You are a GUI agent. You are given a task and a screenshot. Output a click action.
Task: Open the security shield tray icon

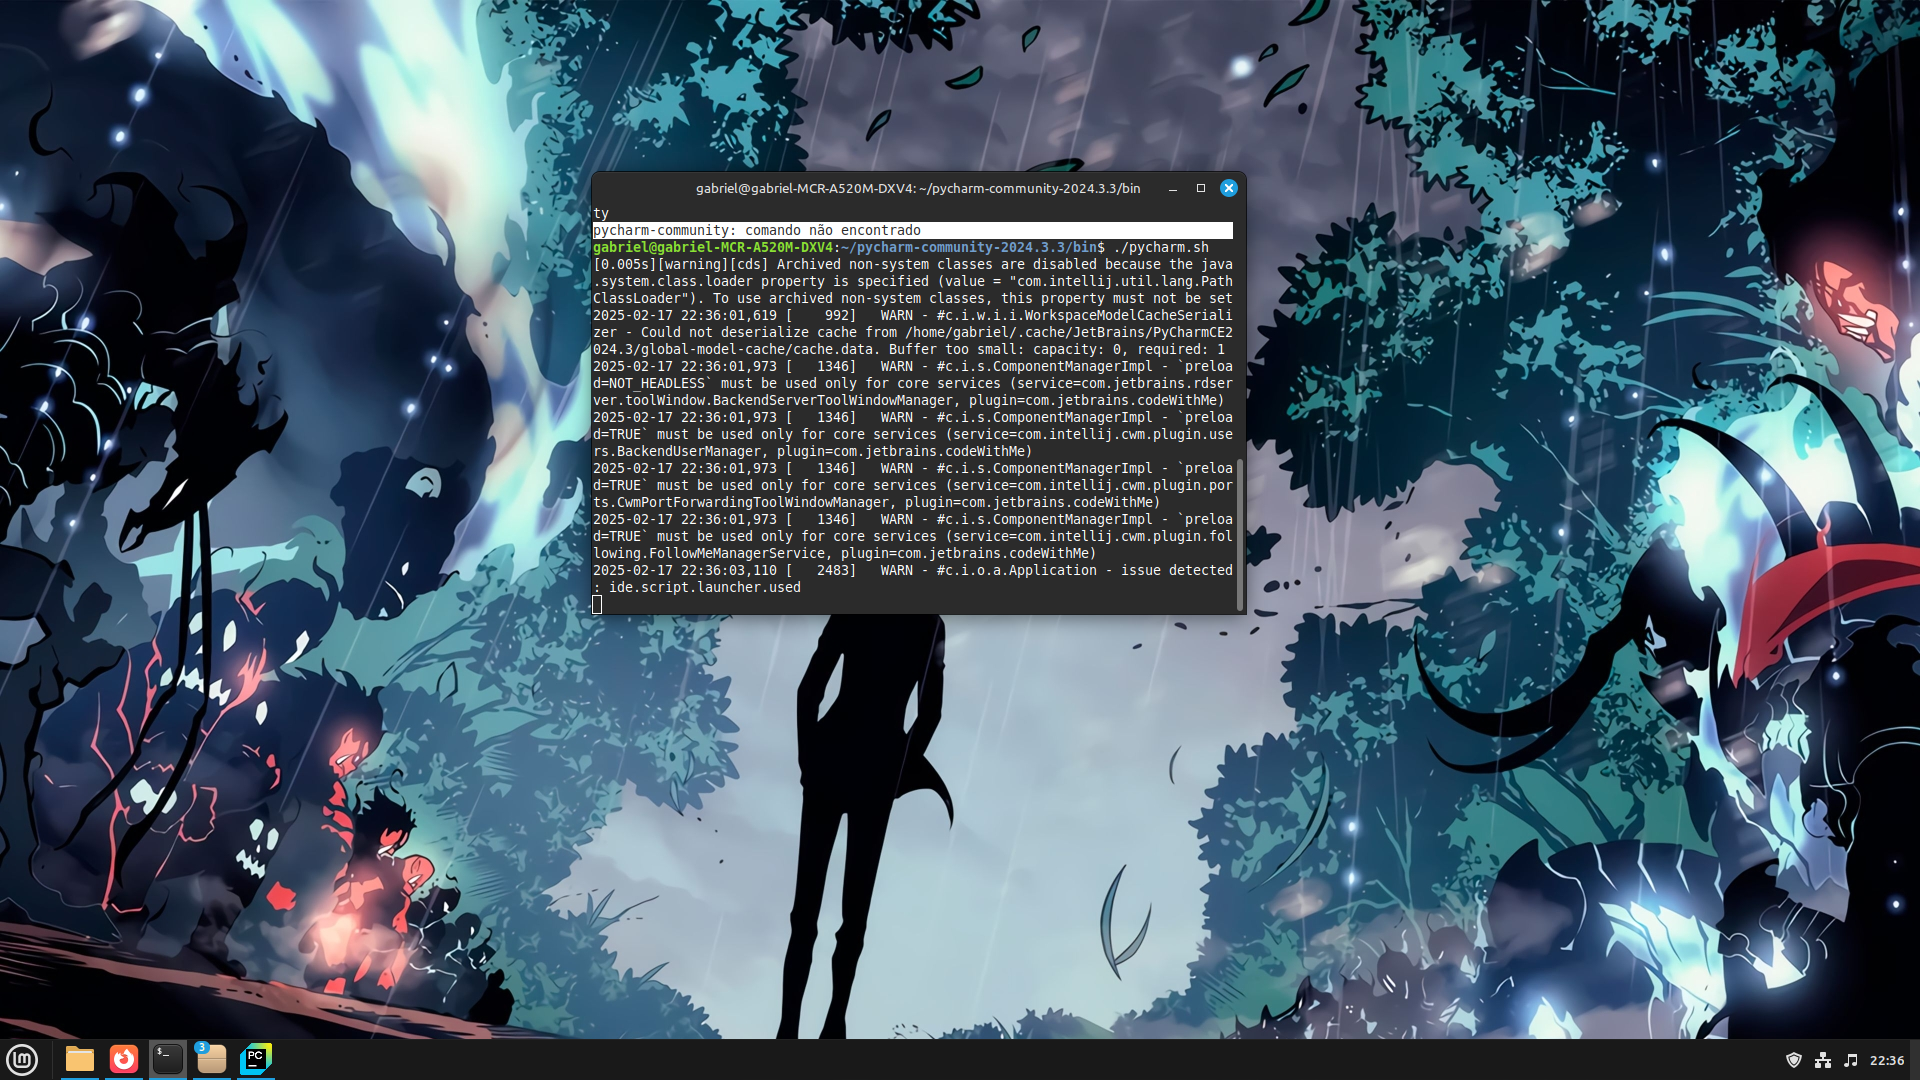coord(1794,1060)
